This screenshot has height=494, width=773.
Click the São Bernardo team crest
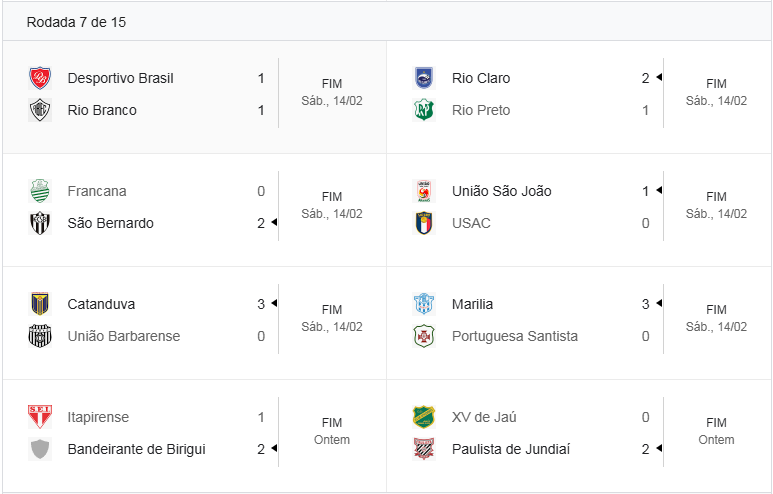click(x=40, y=223)
